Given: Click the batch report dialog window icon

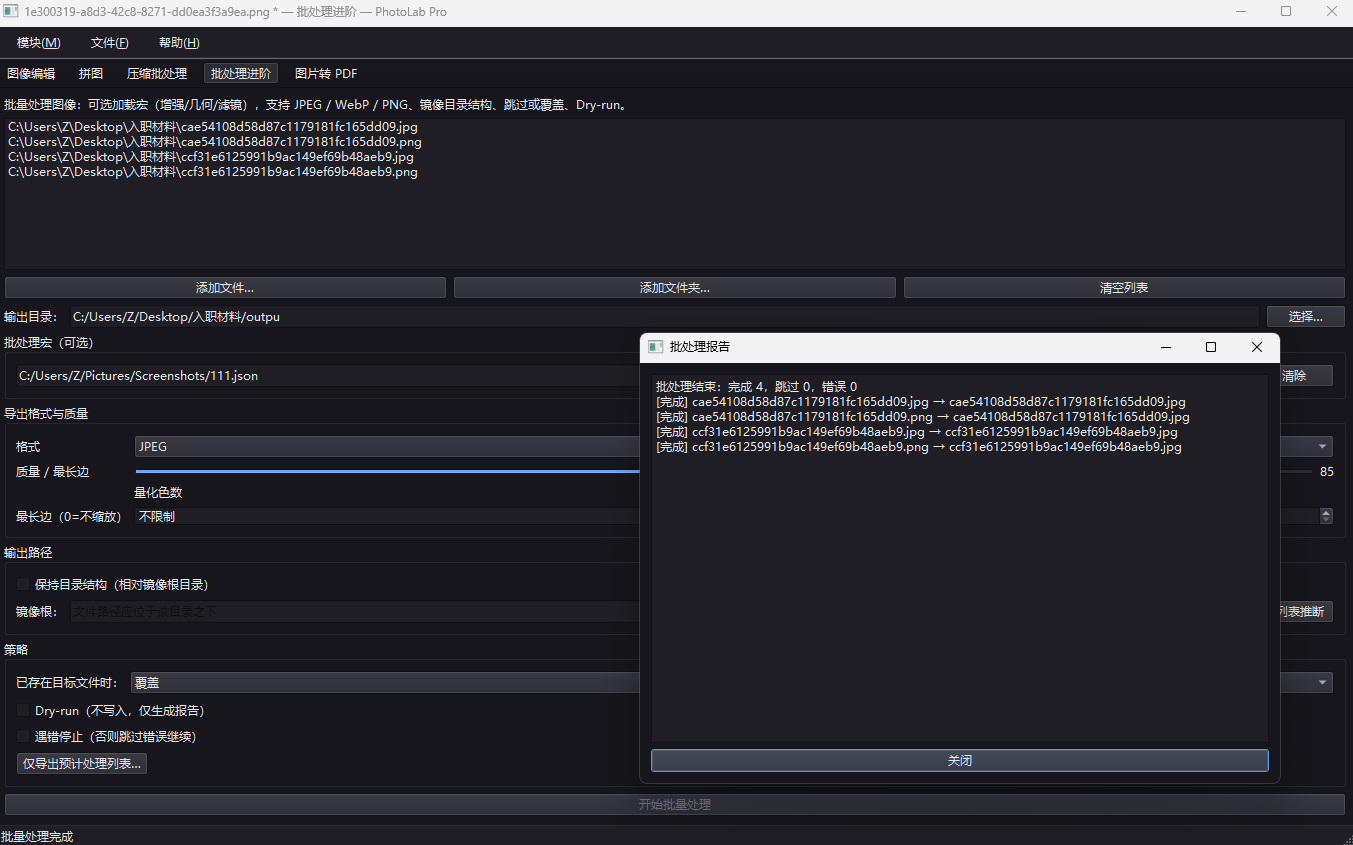Looking at the screenshot, I should point(656,347).
